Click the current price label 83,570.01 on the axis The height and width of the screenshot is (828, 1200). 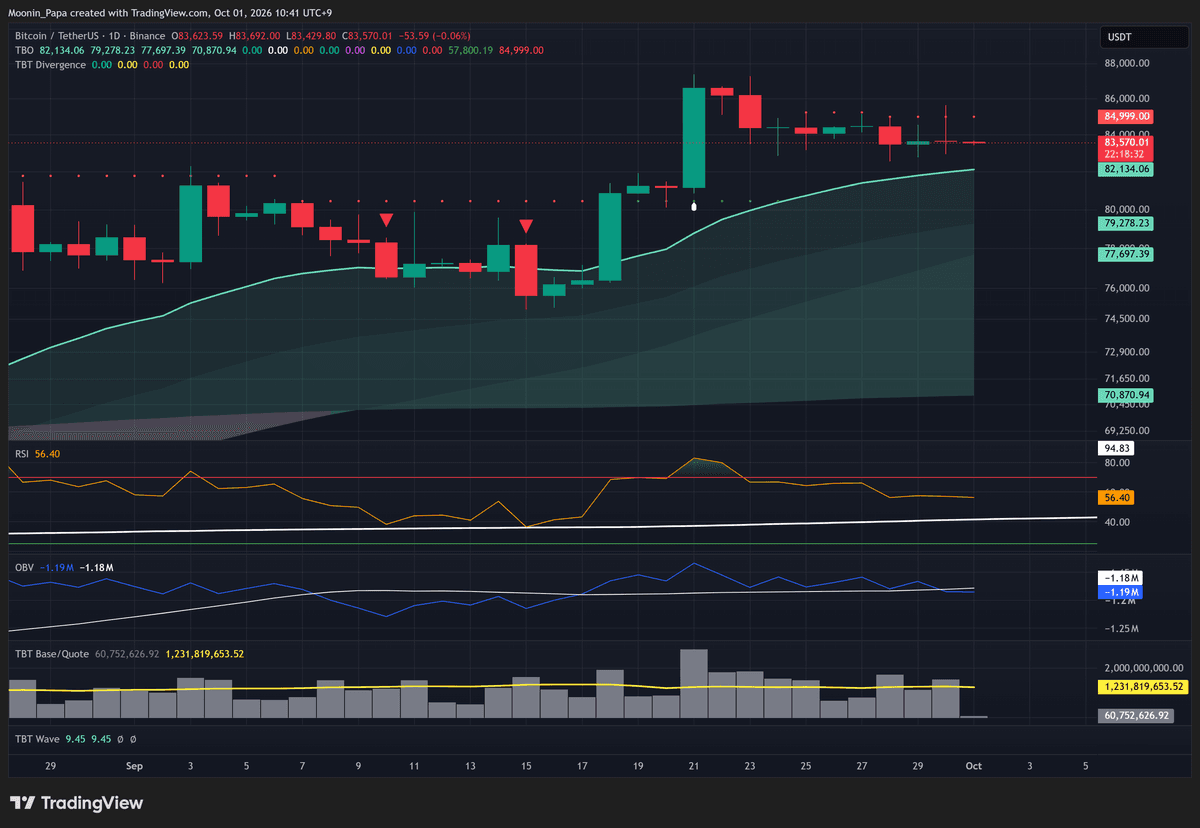point(1126,142)
